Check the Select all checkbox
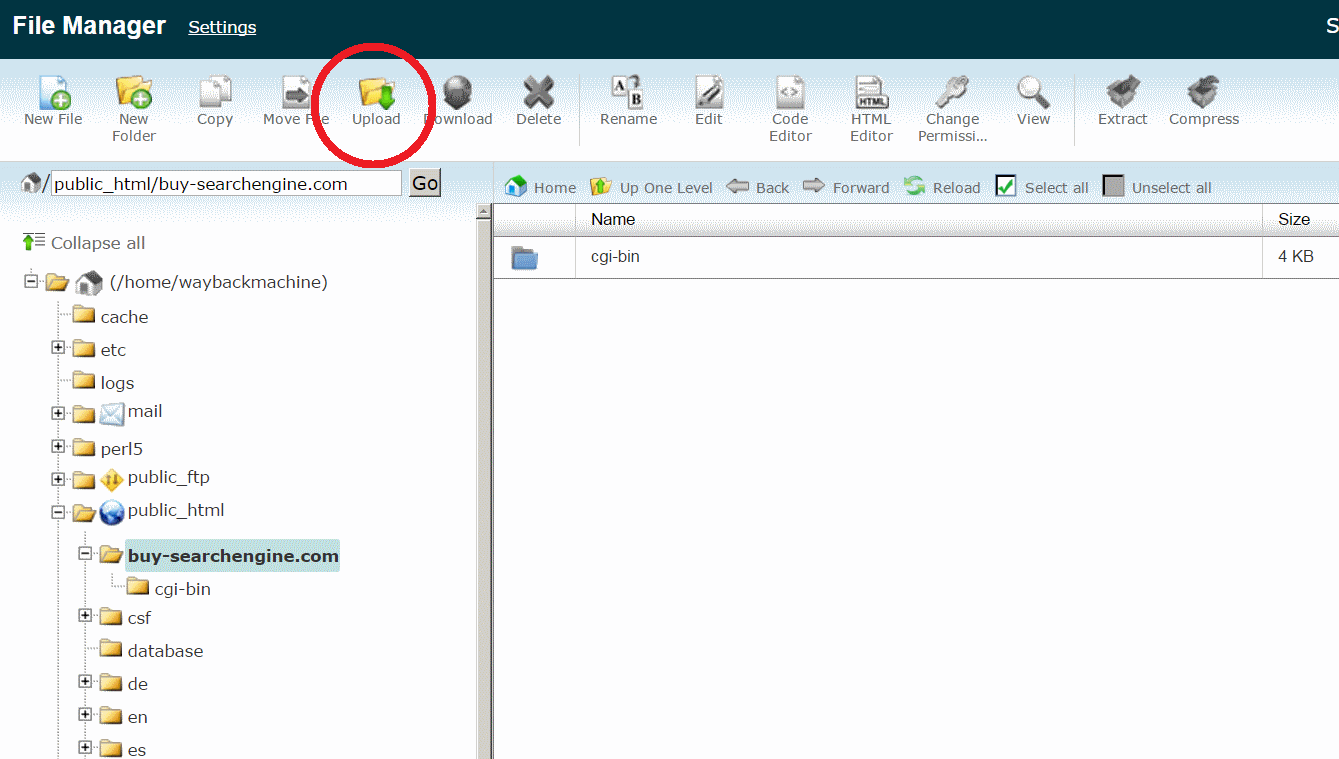This screenshot has height=759, width=1339. pyautogui.click(x=1006, y=187)
